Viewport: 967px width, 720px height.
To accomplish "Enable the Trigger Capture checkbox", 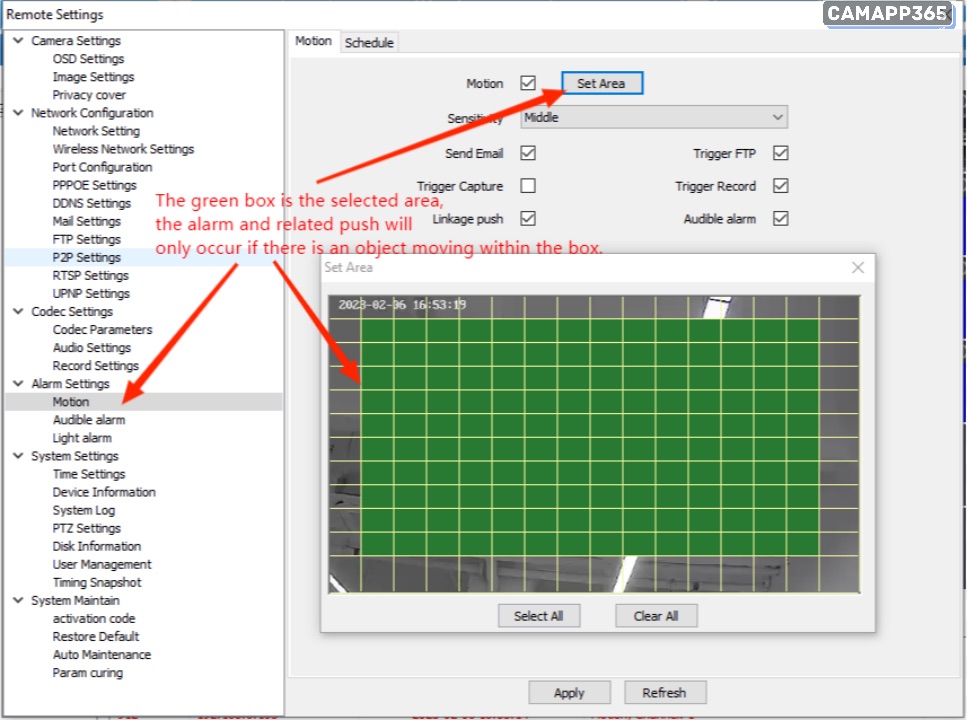I will click(x=528, y=186).
